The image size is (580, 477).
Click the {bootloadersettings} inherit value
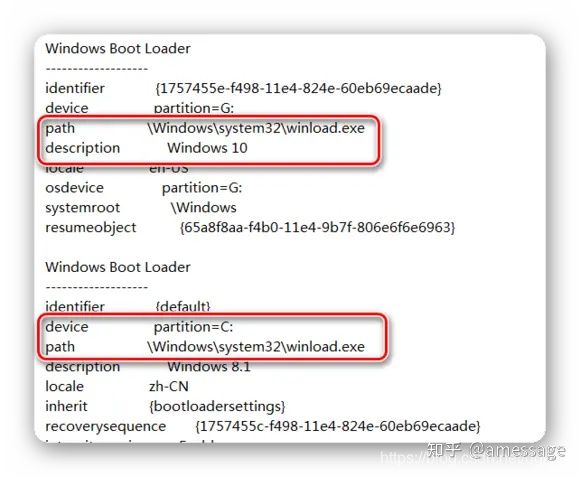(x=217, y=406)
